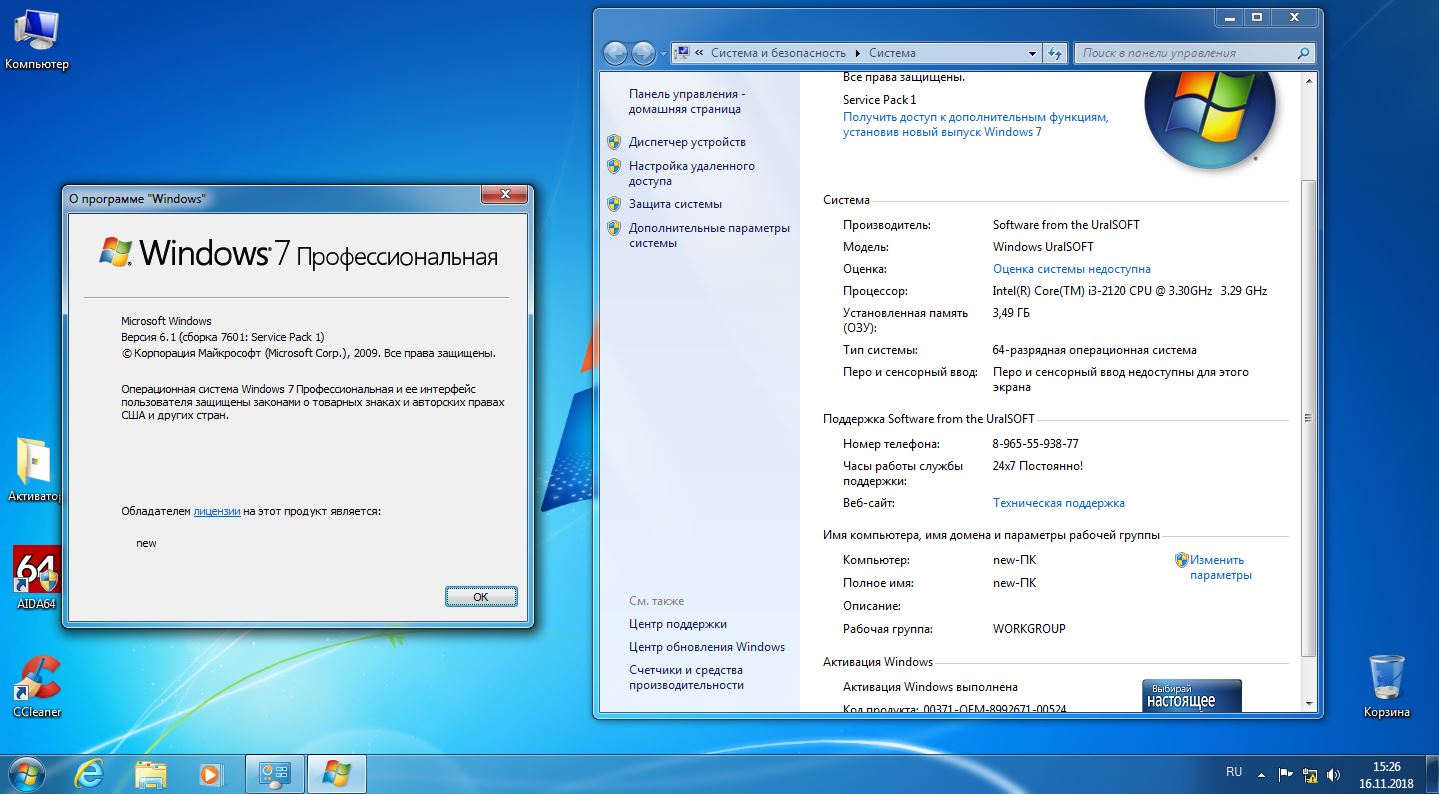This screenshot has height=794, width=1439.
Task: Expand the breadcrumb double-chevron in address bar
Action: [x=699, y=53]
